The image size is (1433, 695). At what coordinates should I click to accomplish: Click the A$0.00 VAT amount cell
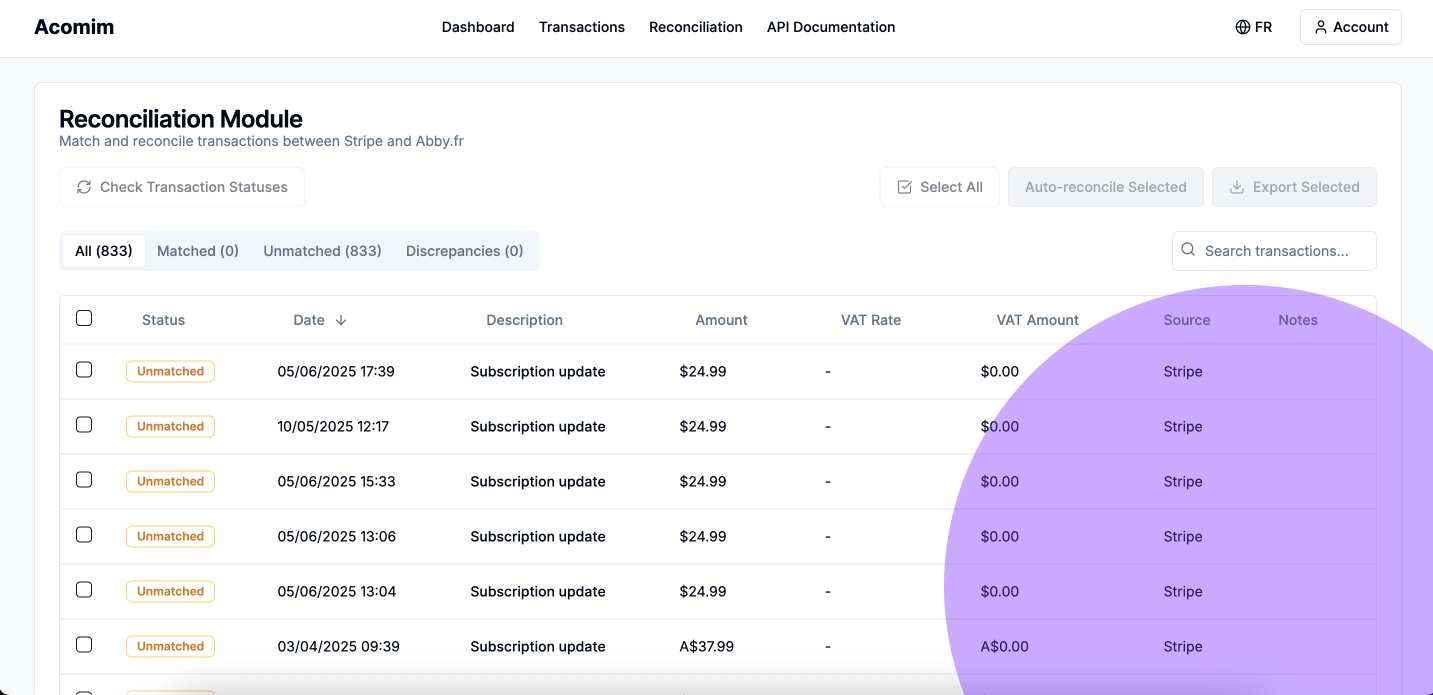(1005, 646)
